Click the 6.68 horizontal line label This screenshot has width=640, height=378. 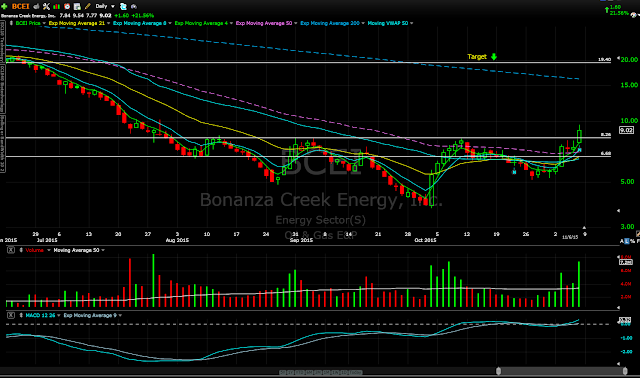(606, 153)
